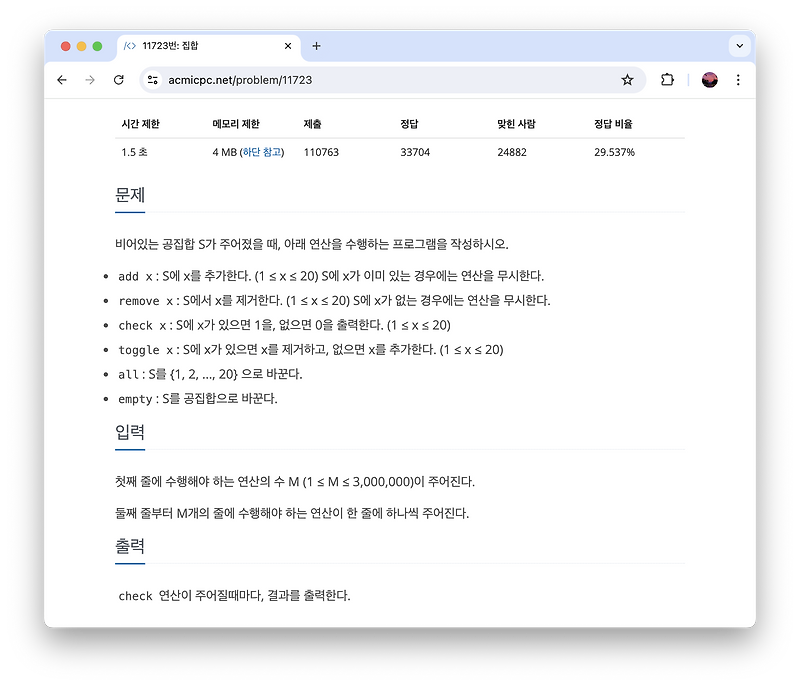Switch to the "11723번: 집합" tab
800x686 pixels.
[x=180, y=46]
